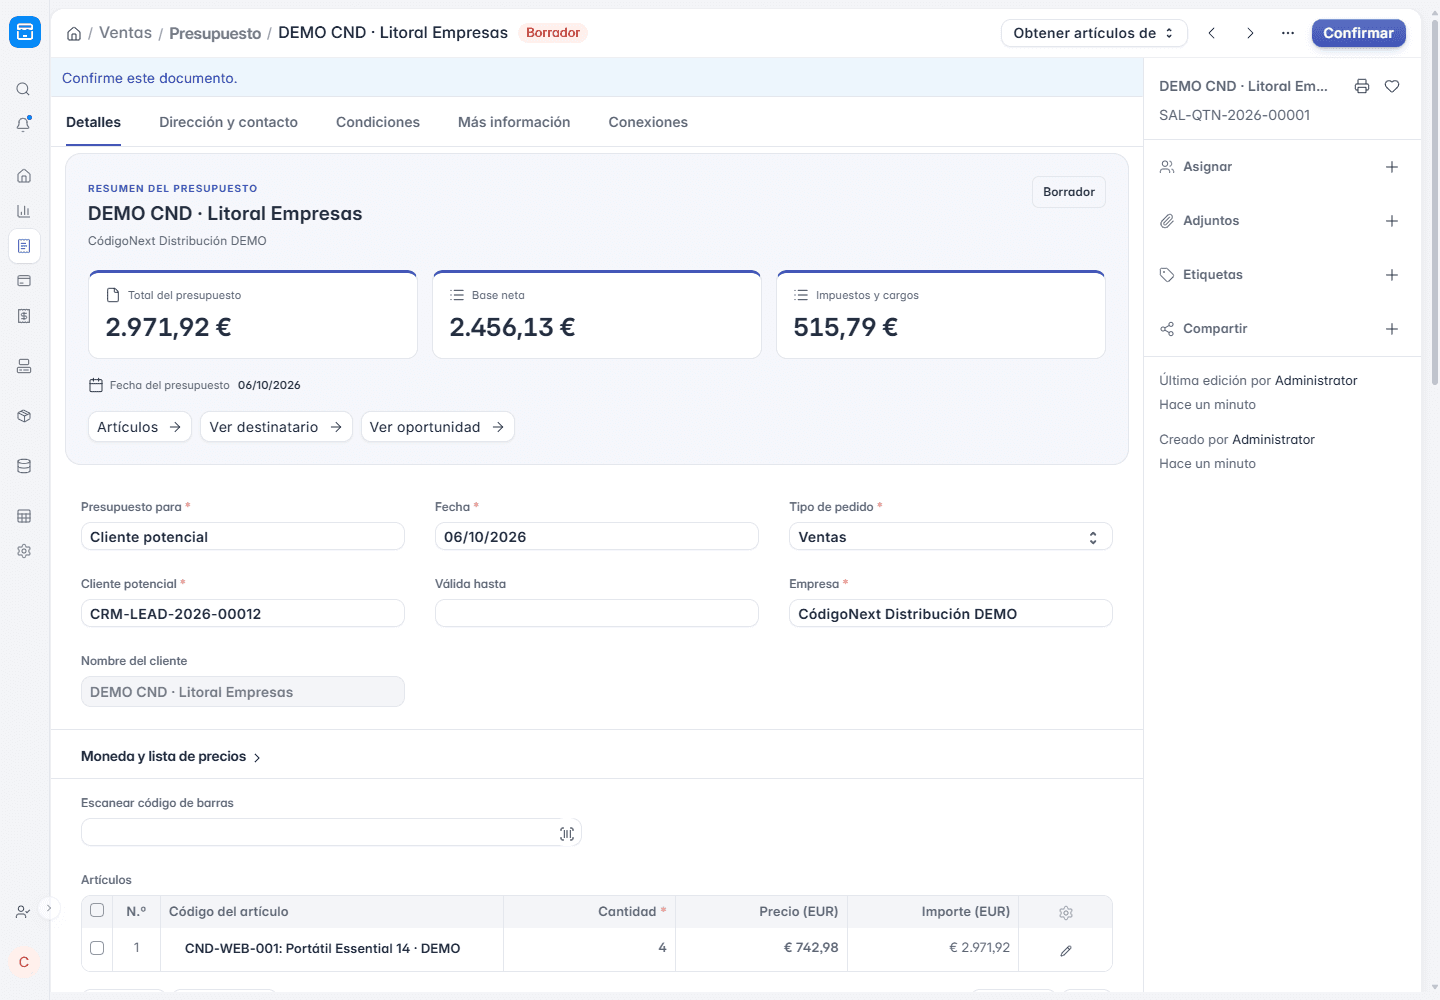The image size is (1440, 1000).
Task: Open the search icon in left sidebar
Action: 23,89
